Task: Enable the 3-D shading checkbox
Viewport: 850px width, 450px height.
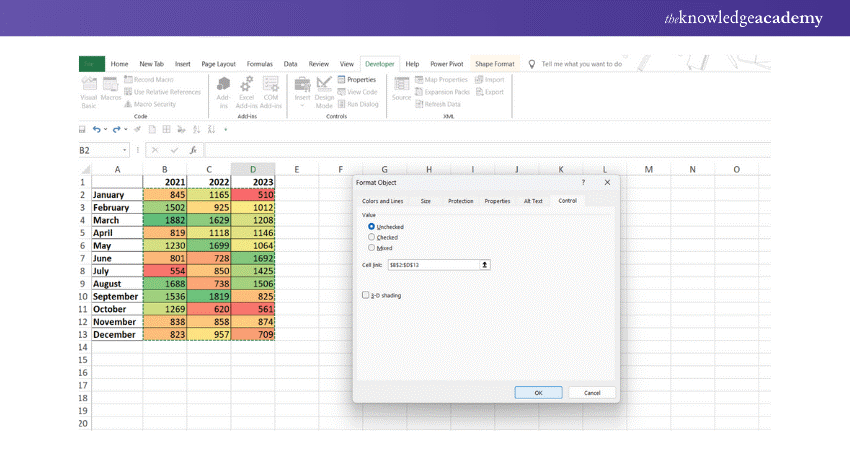Action: [x=366, y=295]
